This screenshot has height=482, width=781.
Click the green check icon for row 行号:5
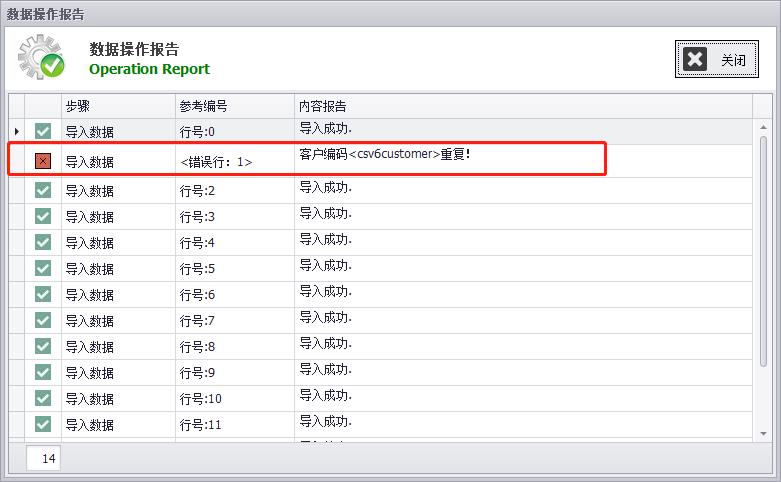[43, 268]
